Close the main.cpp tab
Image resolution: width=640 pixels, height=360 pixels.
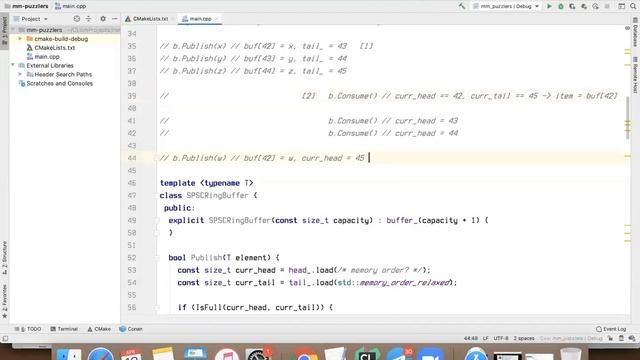(x=217, y=19)
